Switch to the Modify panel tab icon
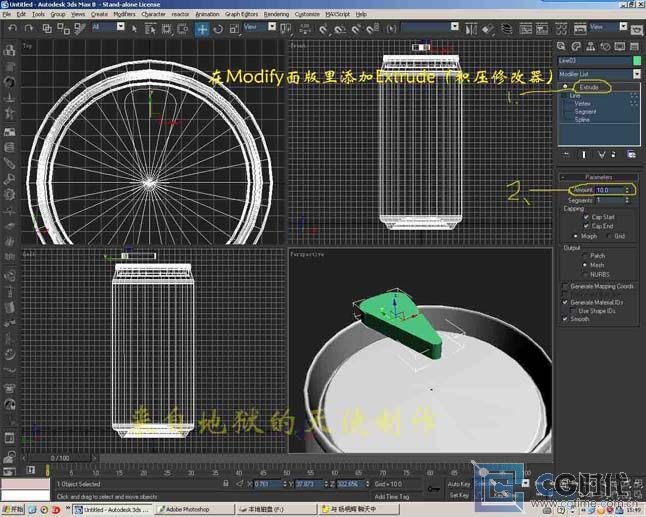 tap(576, 47)
